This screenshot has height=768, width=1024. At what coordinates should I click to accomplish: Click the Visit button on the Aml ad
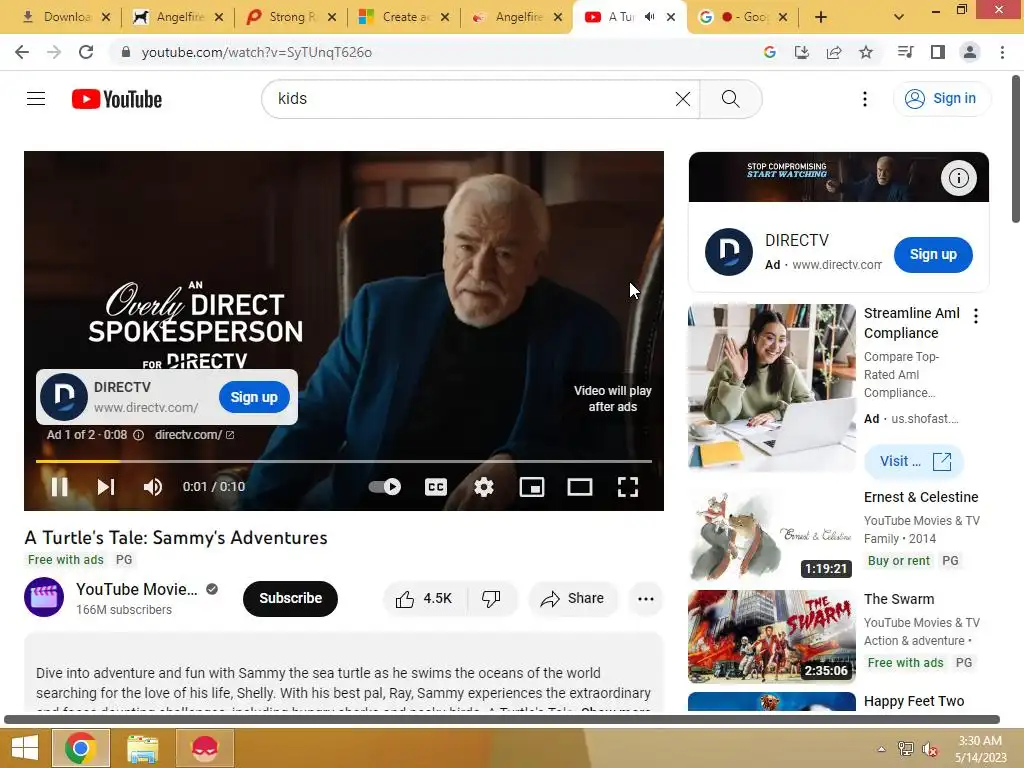pos(914,461)
